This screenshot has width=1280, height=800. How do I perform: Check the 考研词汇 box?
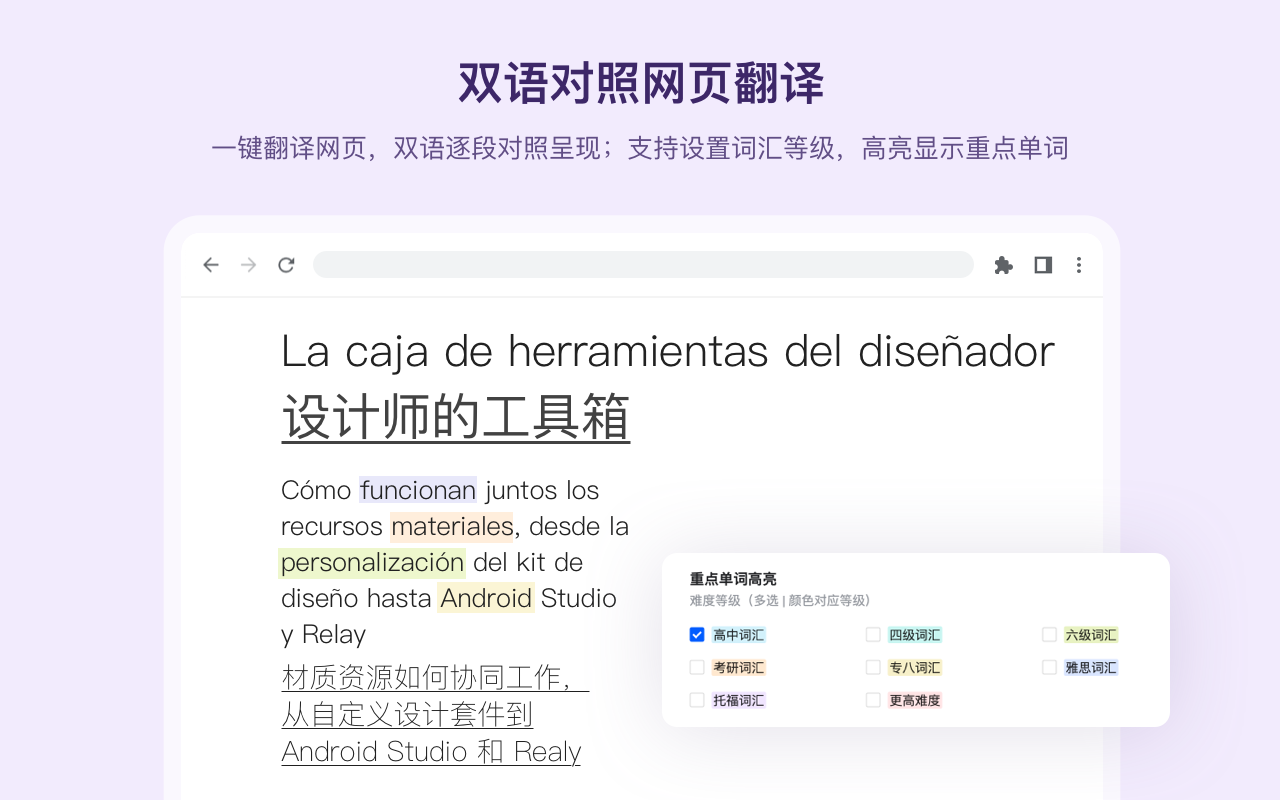697,667
